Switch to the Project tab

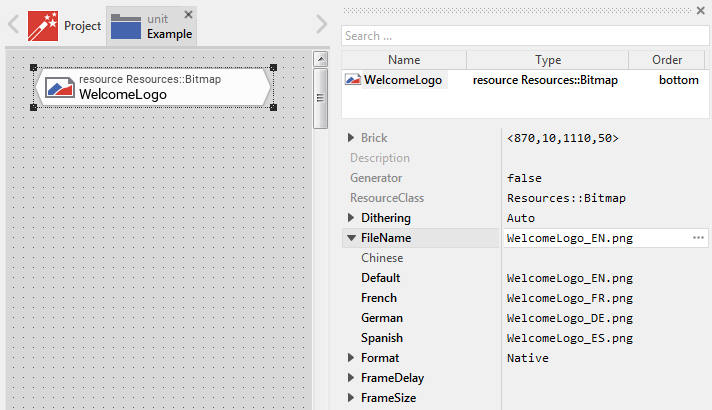point(82,26)
